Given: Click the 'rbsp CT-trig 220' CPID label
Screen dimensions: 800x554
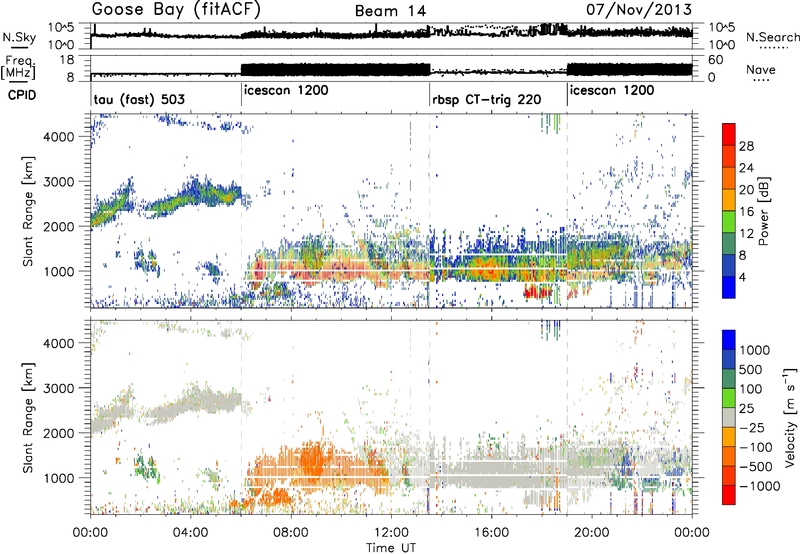Looking at the screenshot, I should (487, 100).
